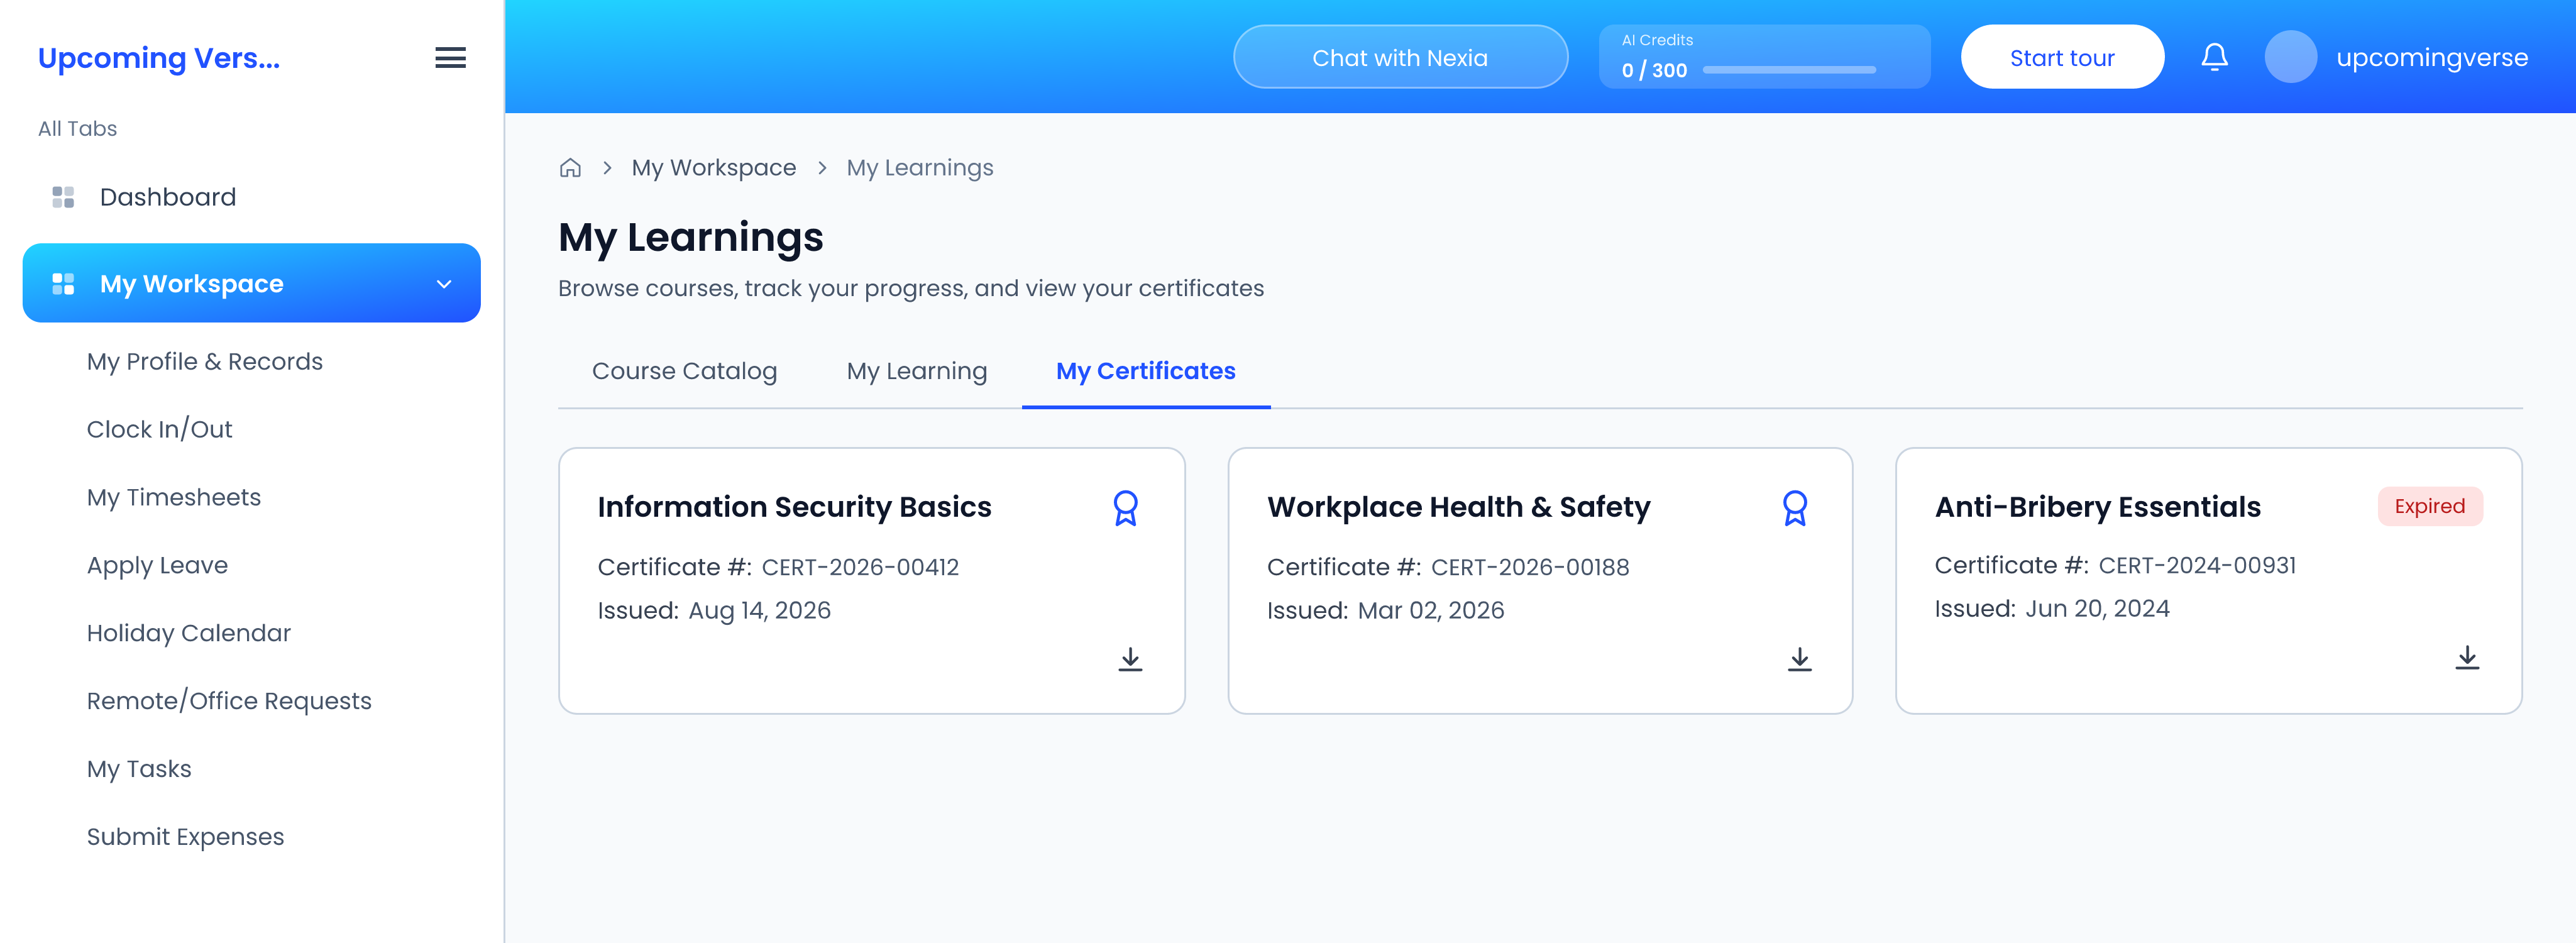Click the Upcoming Vers... logo title
Viewport: 2576px width, 943px height.
click(158, 58)
